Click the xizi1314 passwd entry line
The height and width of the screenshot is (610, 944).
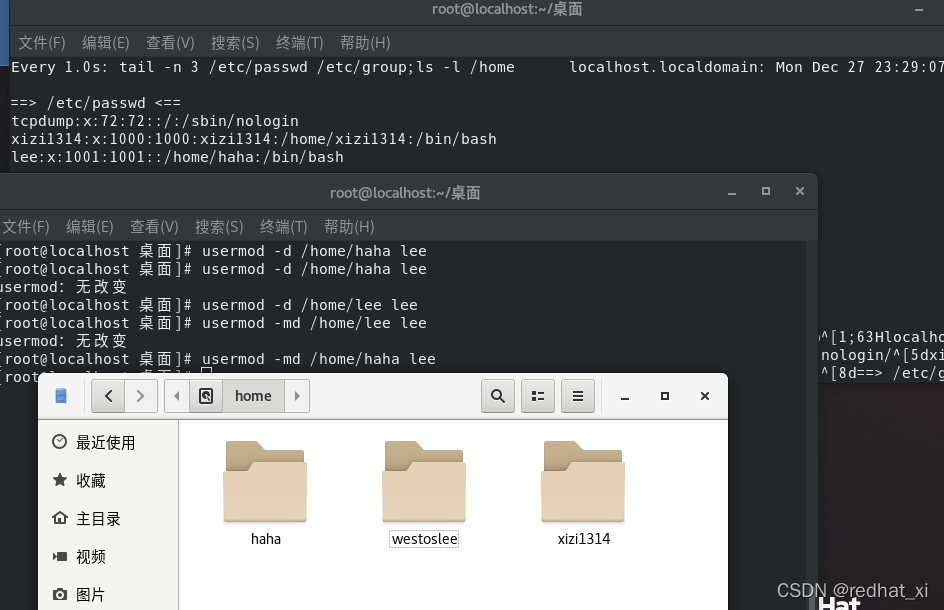click(254, 139)
